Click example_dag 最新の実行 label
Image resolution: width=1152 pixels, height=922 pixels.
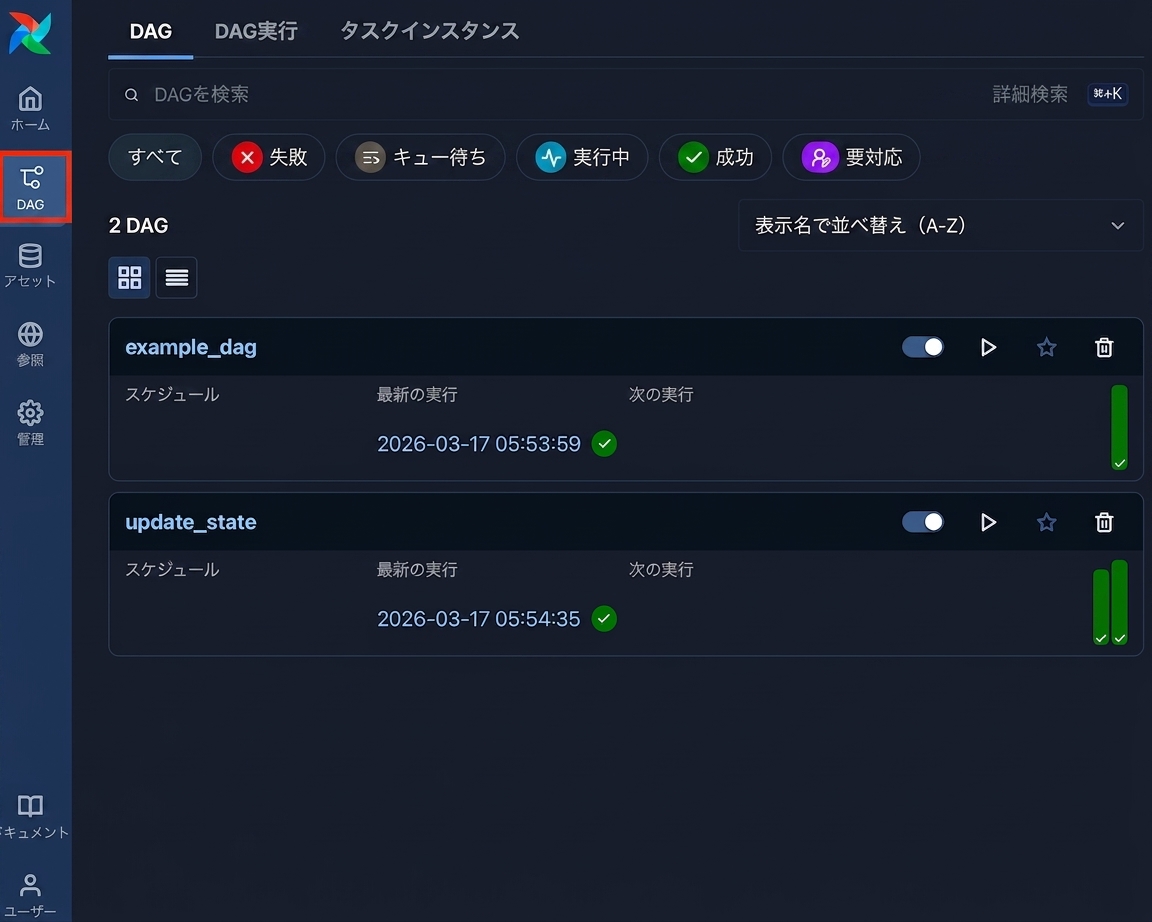[417, 395]
